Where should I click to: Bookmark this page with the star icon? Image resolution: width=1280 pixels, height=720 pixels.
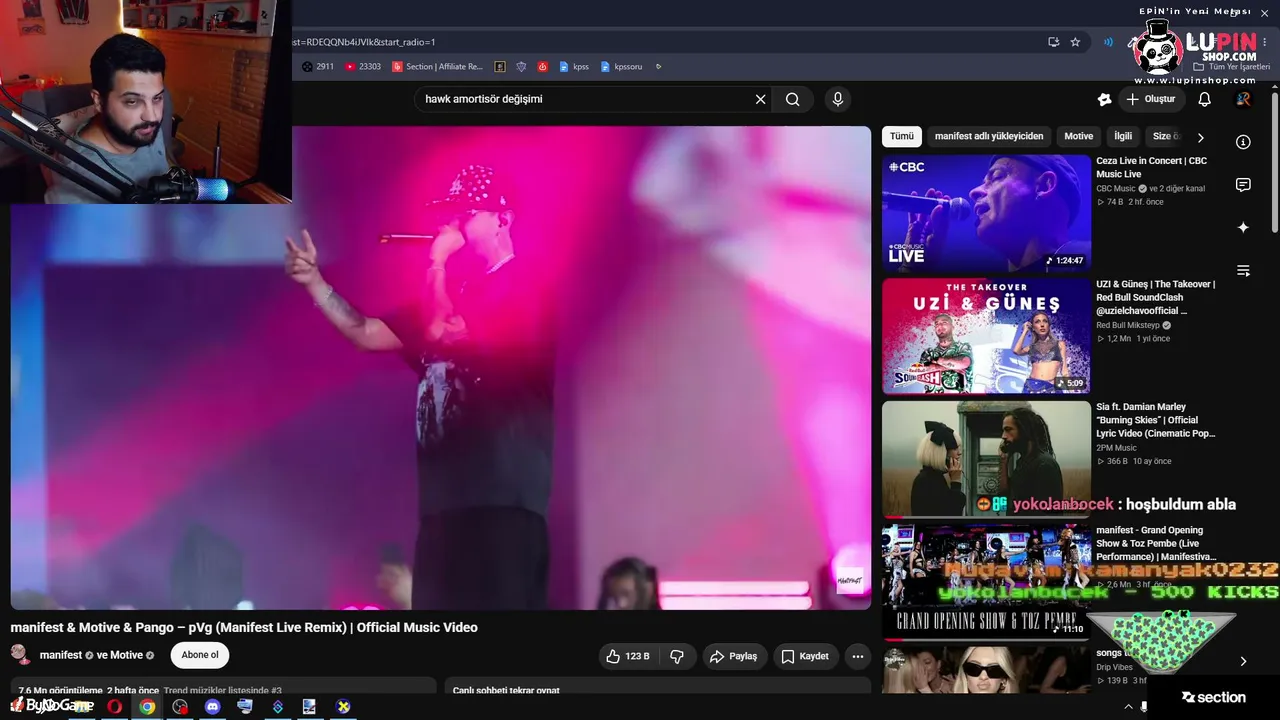coord(1075,42)
